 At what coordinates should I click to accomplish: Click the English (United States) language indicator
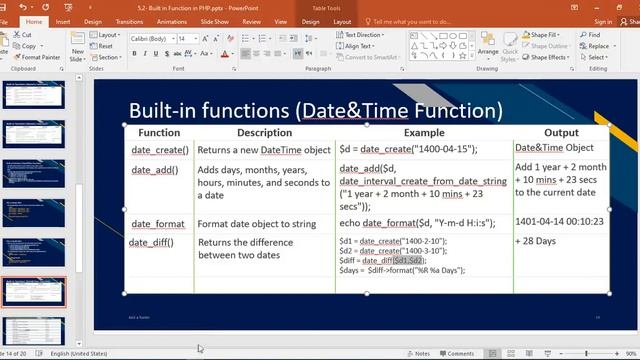[79, 353]
